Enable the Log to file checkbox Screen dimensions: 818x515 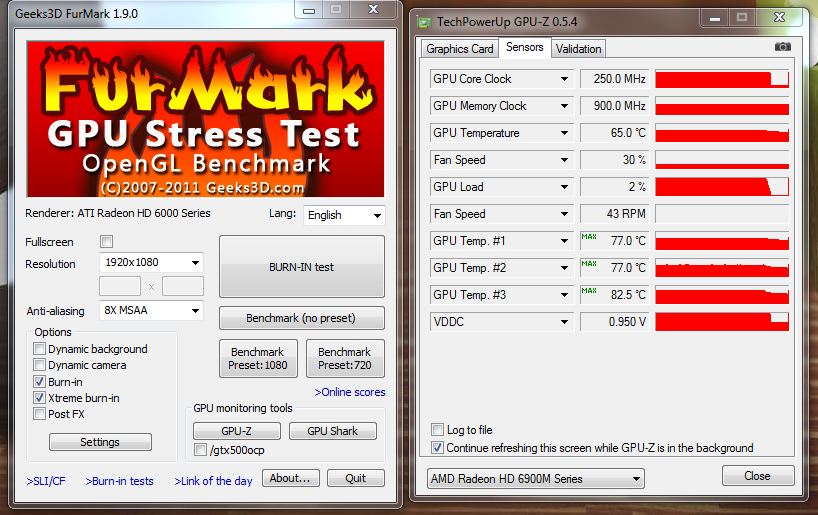(437, 430)
